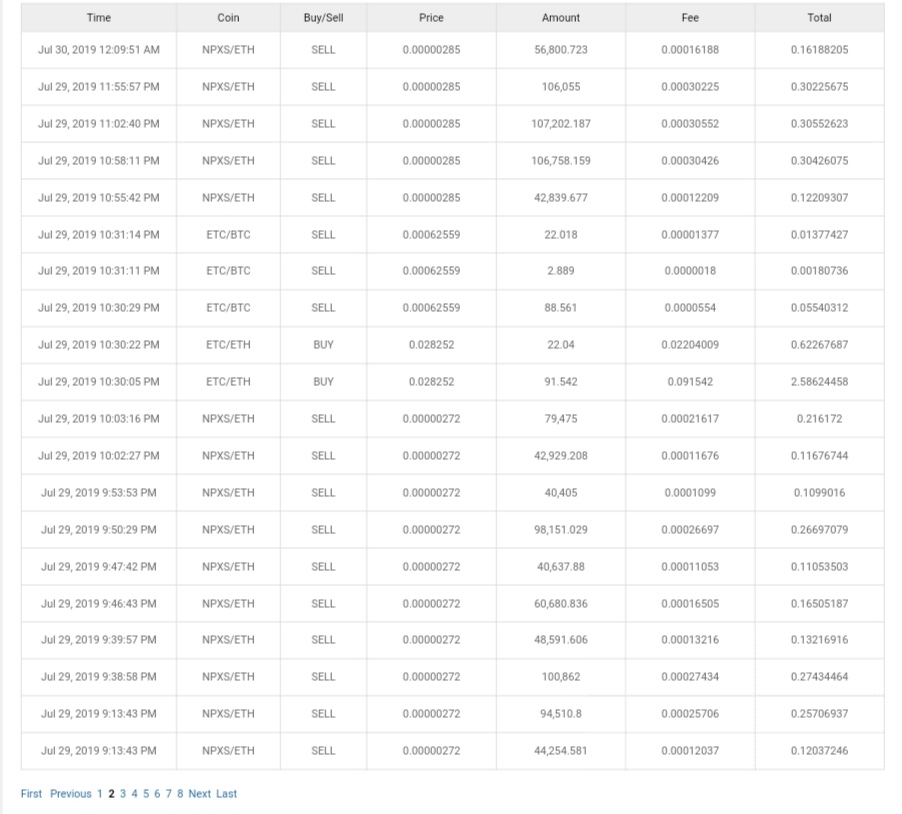Click total 0.12209307
This screenshot has width=902, height=814.
pyautogui.click(x=819, y=197)
